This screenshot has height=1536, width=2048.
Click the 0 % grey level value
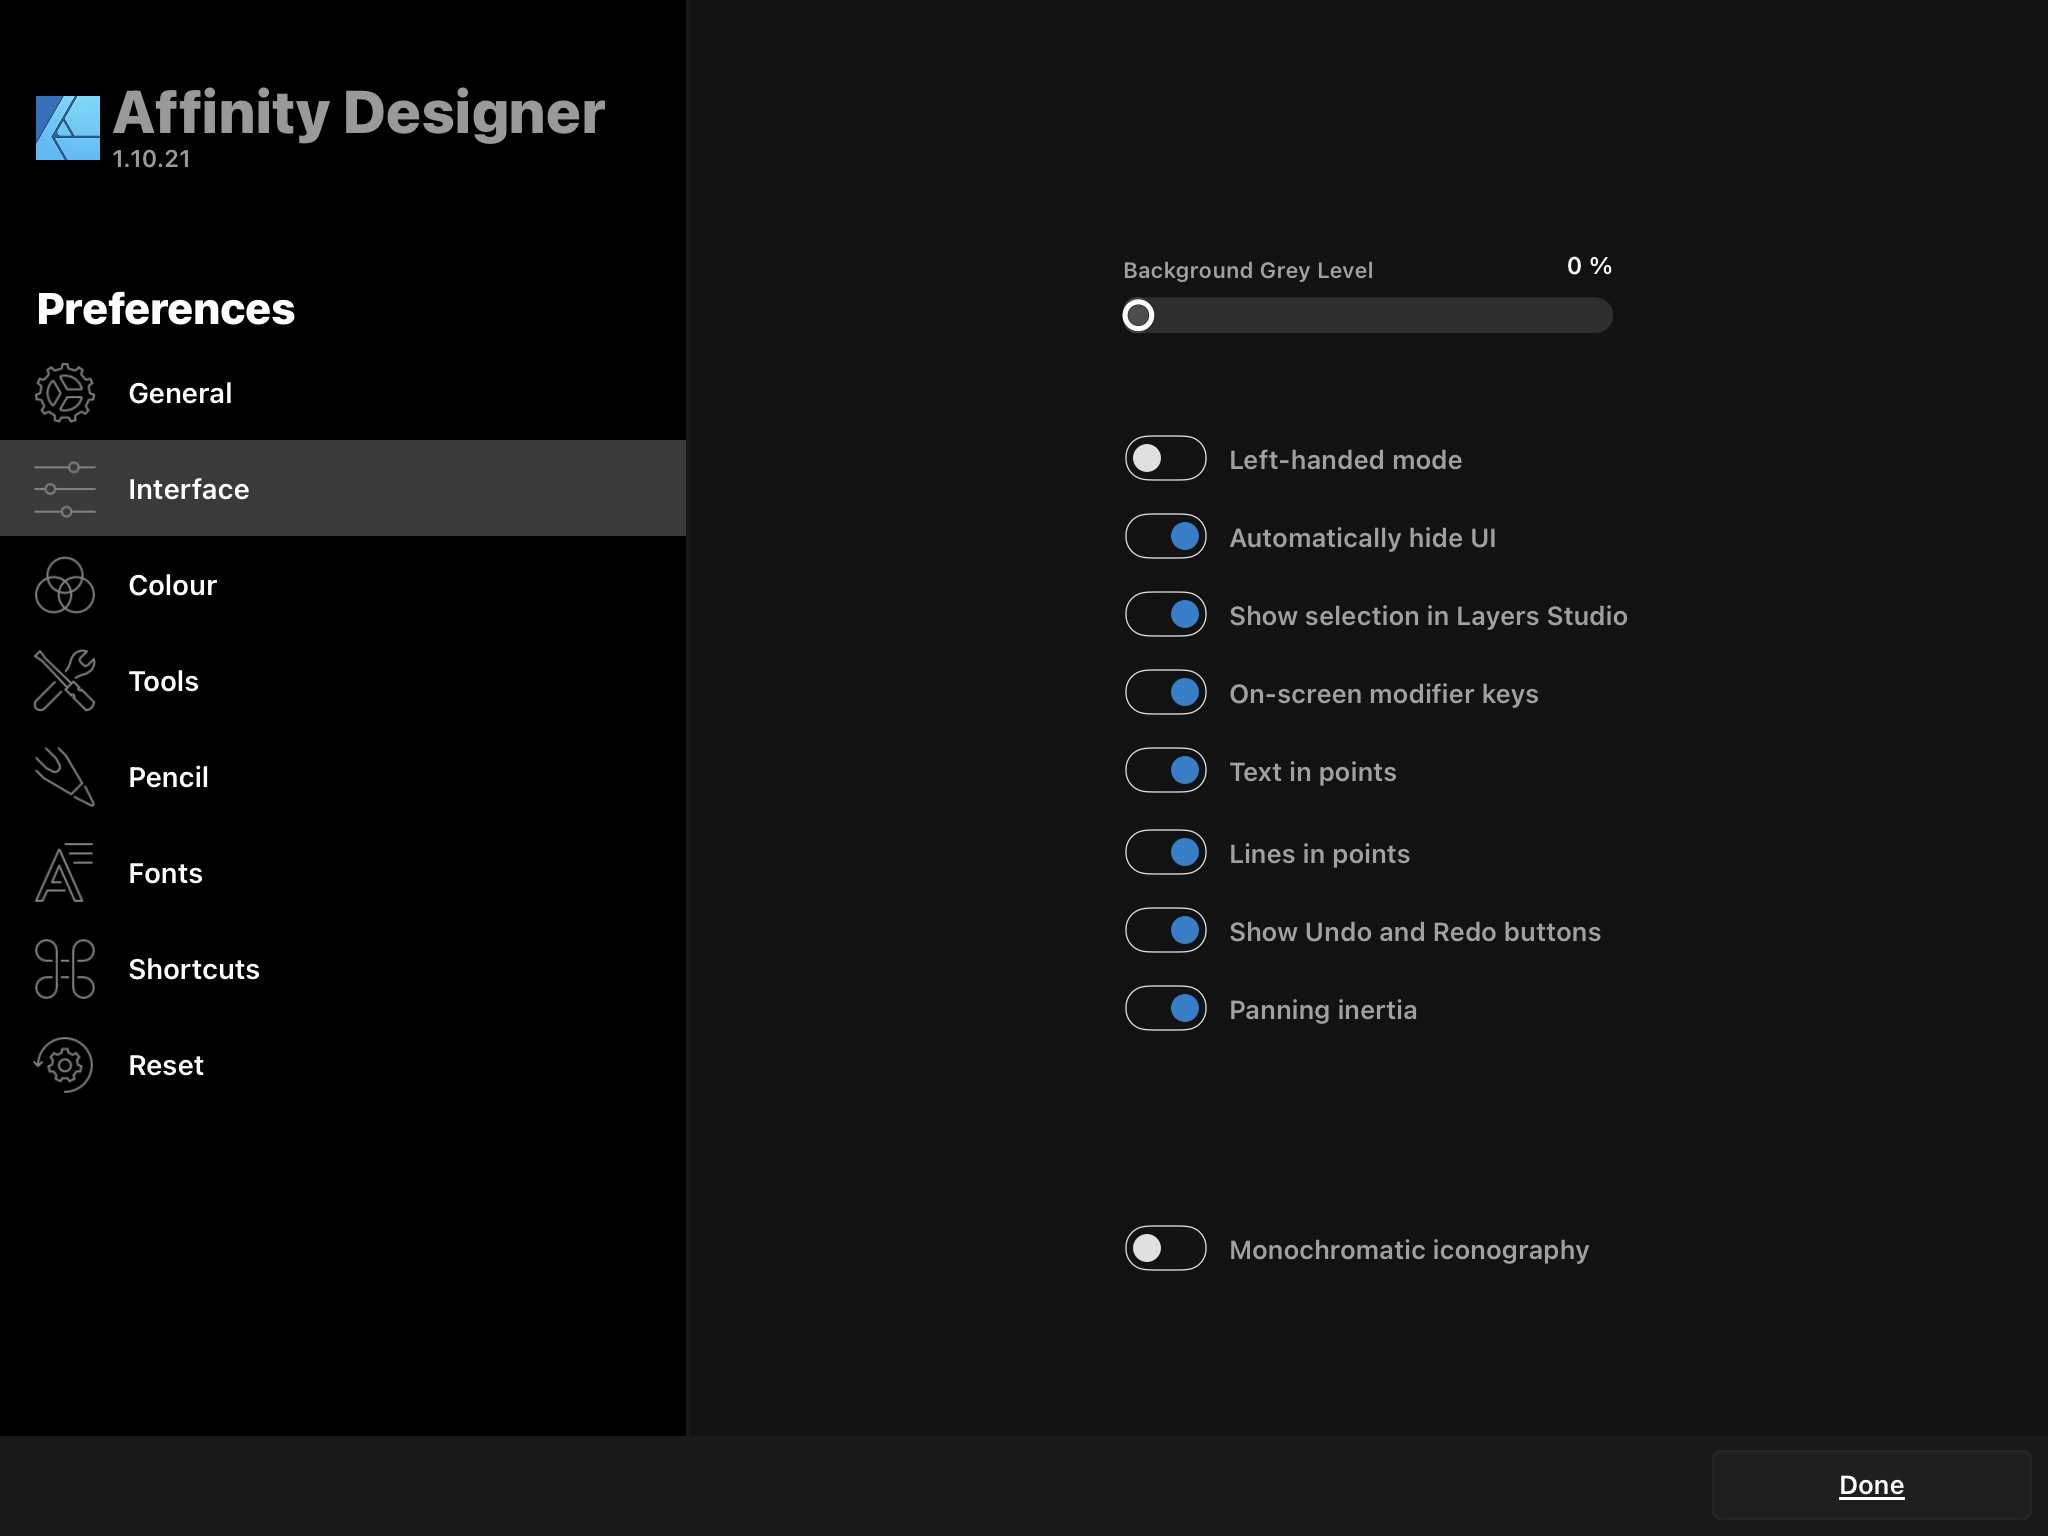pos(1589,266)
